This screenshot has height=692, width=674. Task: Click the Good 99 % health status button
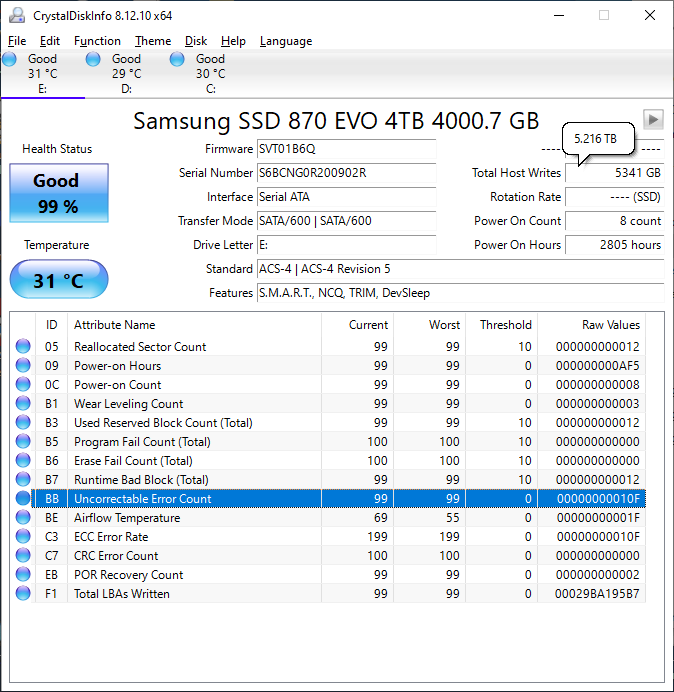59,193
